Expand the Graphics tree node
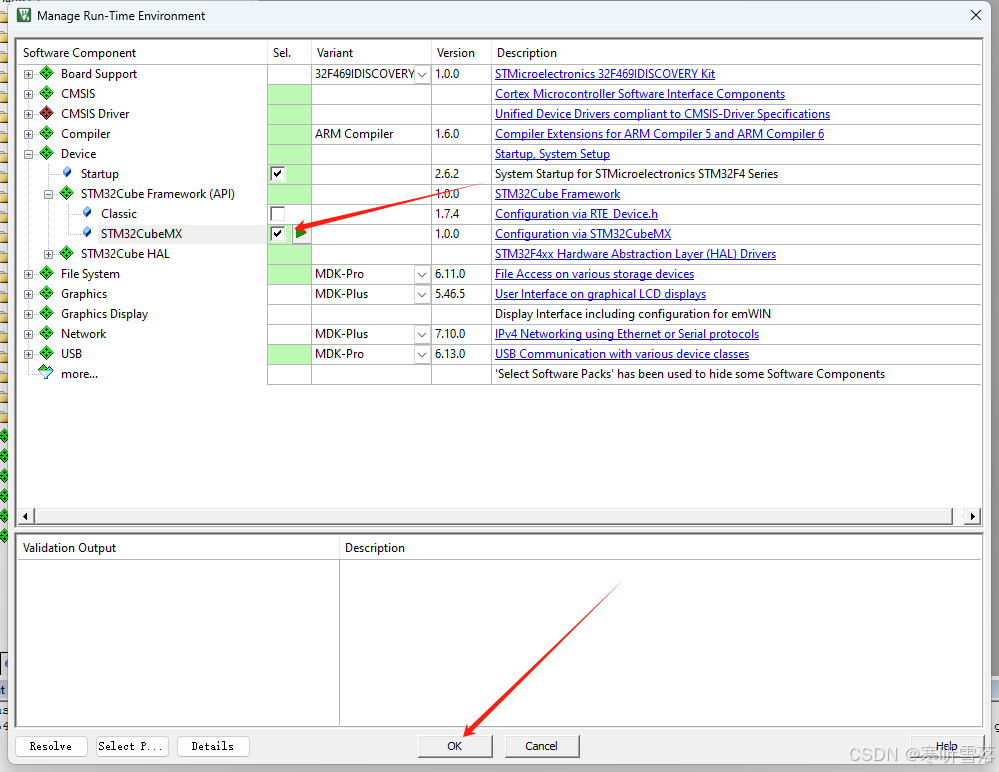This screenshot has height=772, width=999. 28,294
